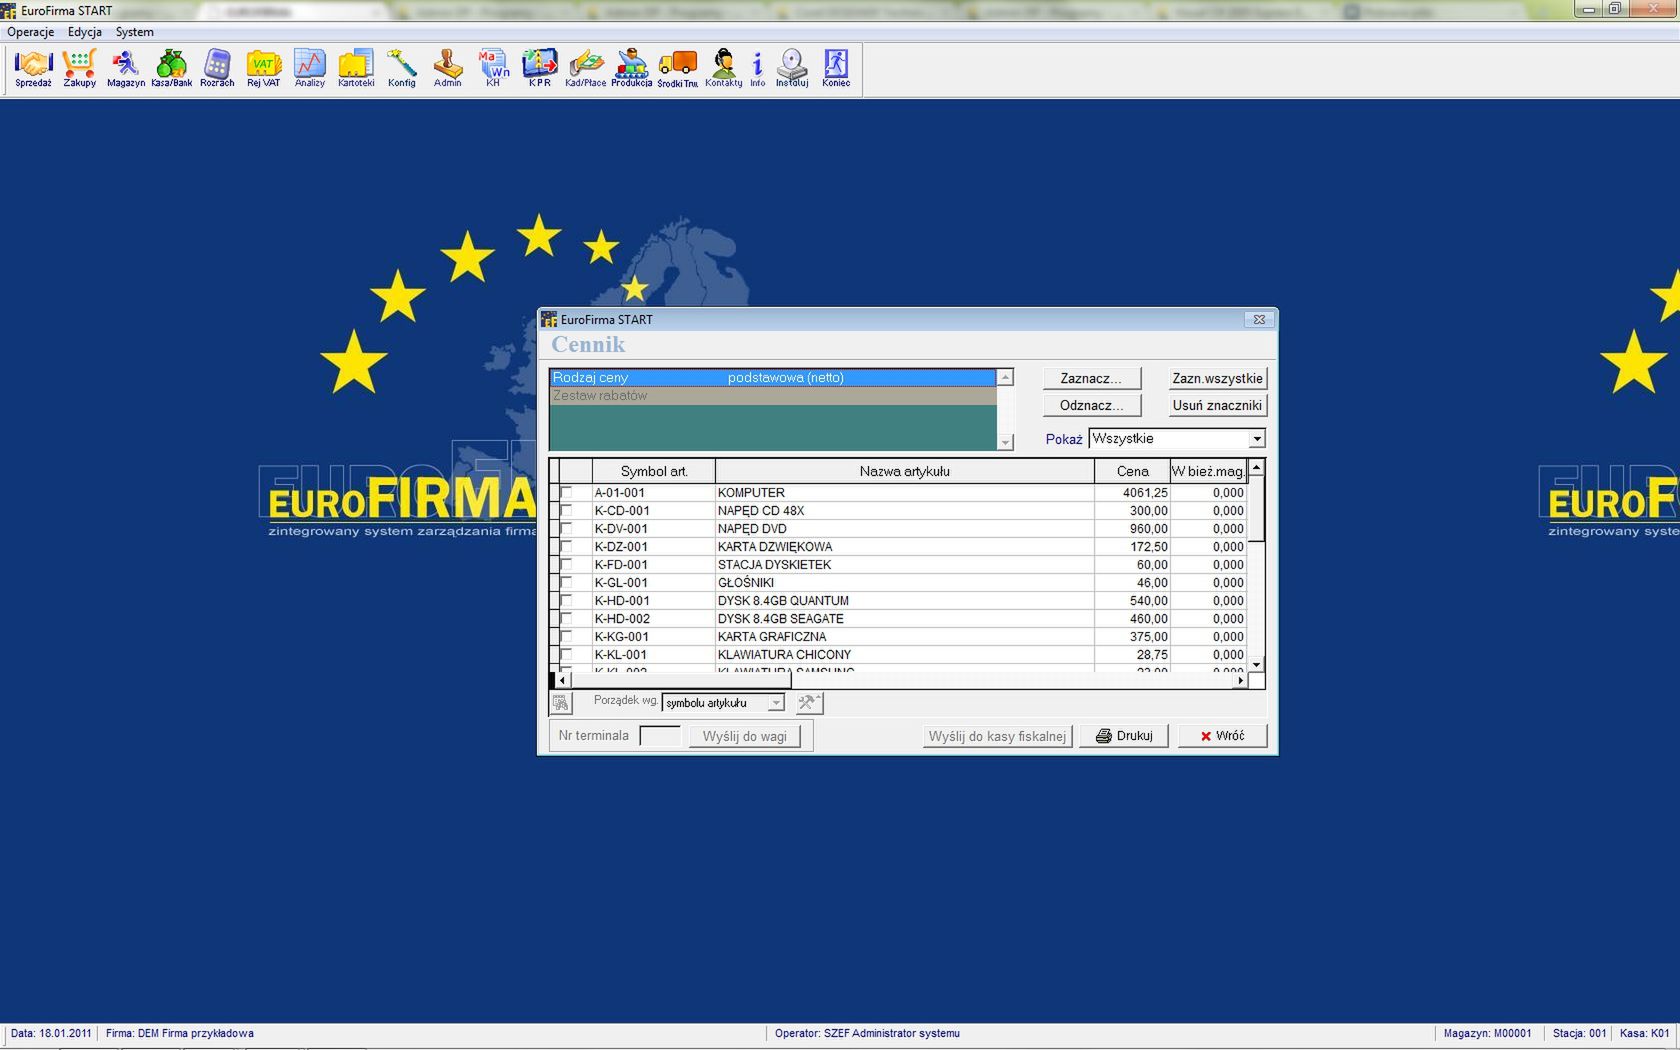This screenshot has width=1680, height=1050.
Task: Tick the checkbox for K-CD-001 row
Action: pyautogui.click(x=566, y=510)
